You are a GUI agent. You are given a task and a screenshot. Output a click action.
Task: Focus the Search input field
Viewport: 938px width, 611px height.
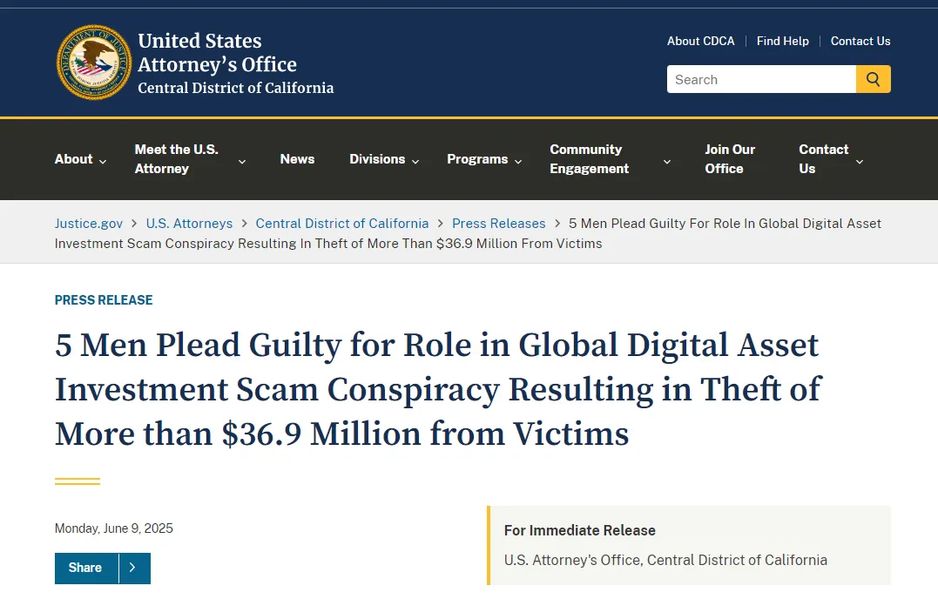pyautogui.click(x=761, y=79)
